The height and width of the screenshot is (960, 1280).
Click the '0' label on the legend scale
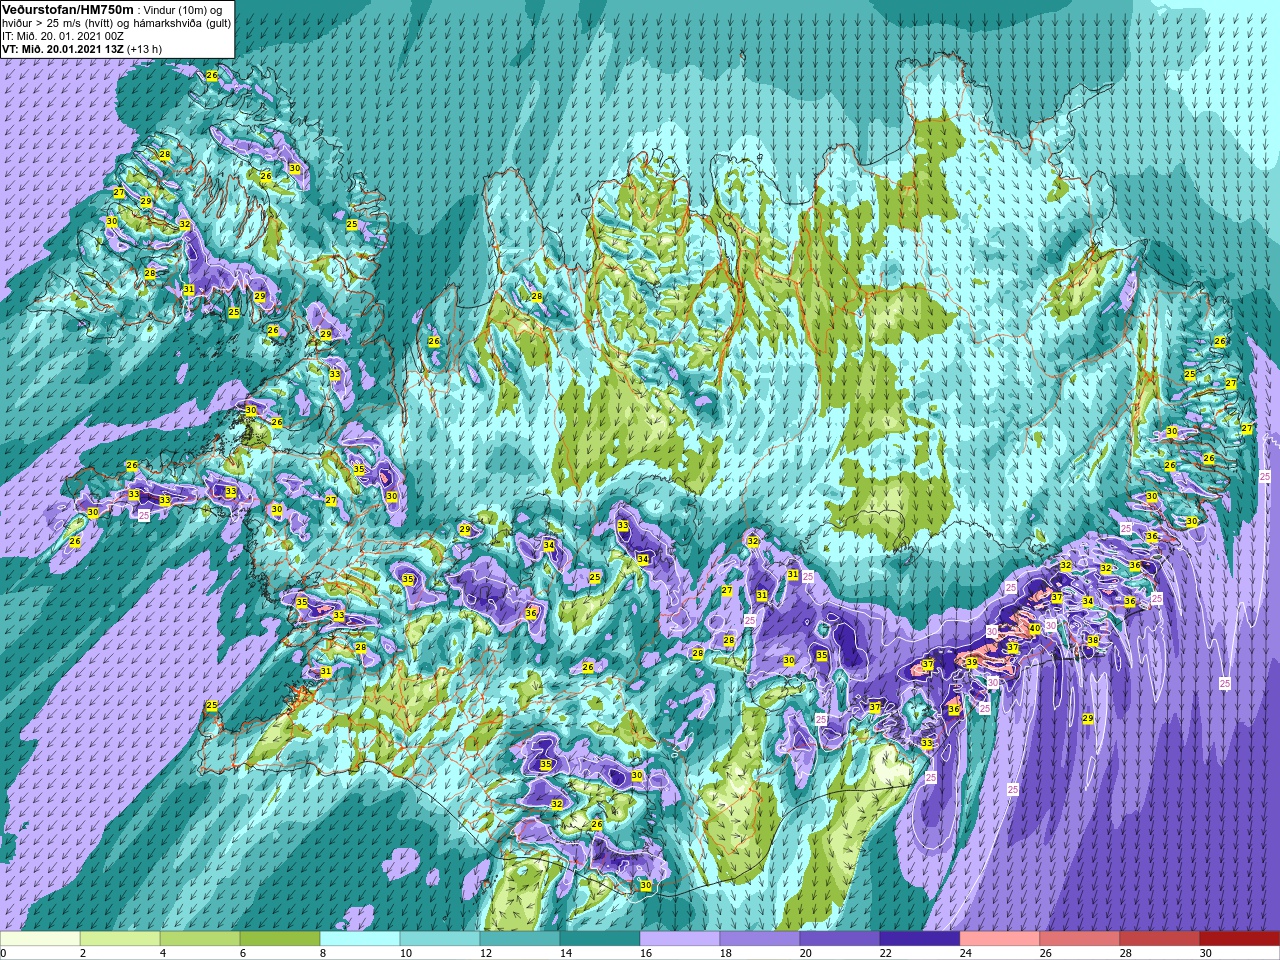point(4,953)
